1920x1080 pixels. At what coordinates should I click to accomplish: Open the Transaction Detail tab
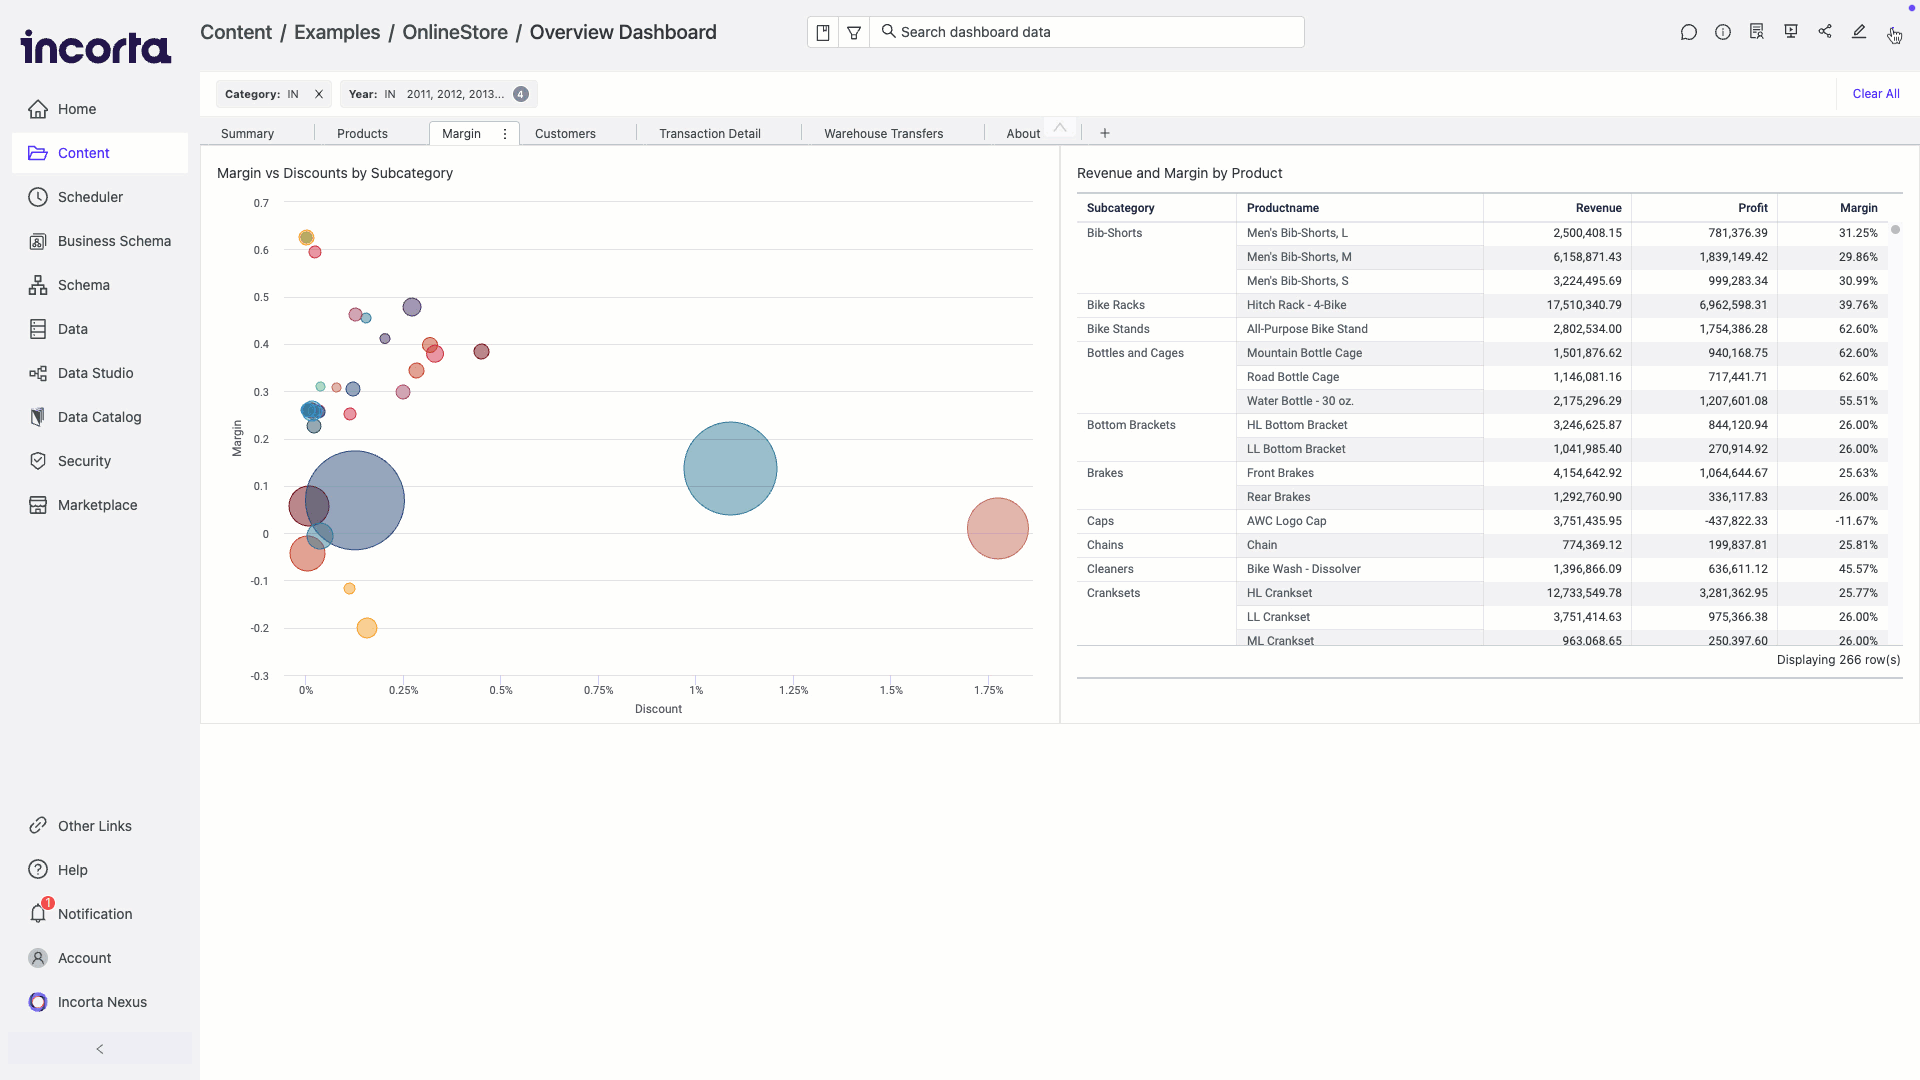coord(709,134)
